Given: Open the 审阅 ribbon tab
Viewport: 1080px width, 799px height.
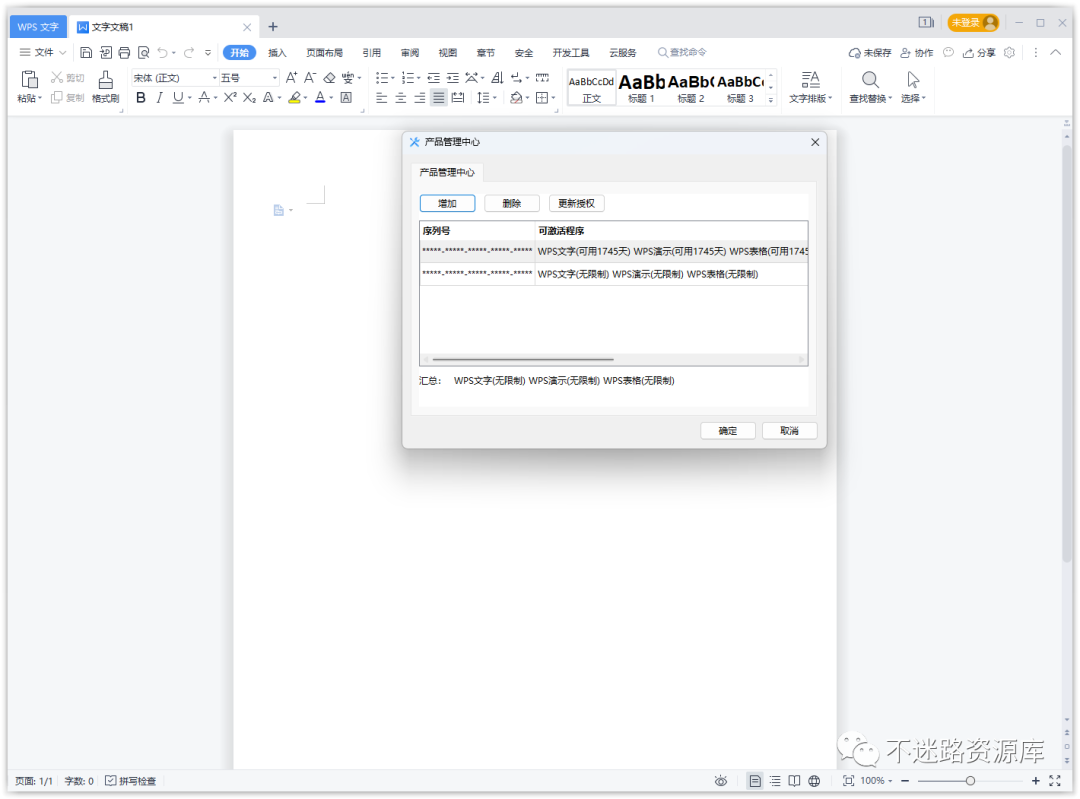Looking at the screenshot, I should tap(410, 52).
